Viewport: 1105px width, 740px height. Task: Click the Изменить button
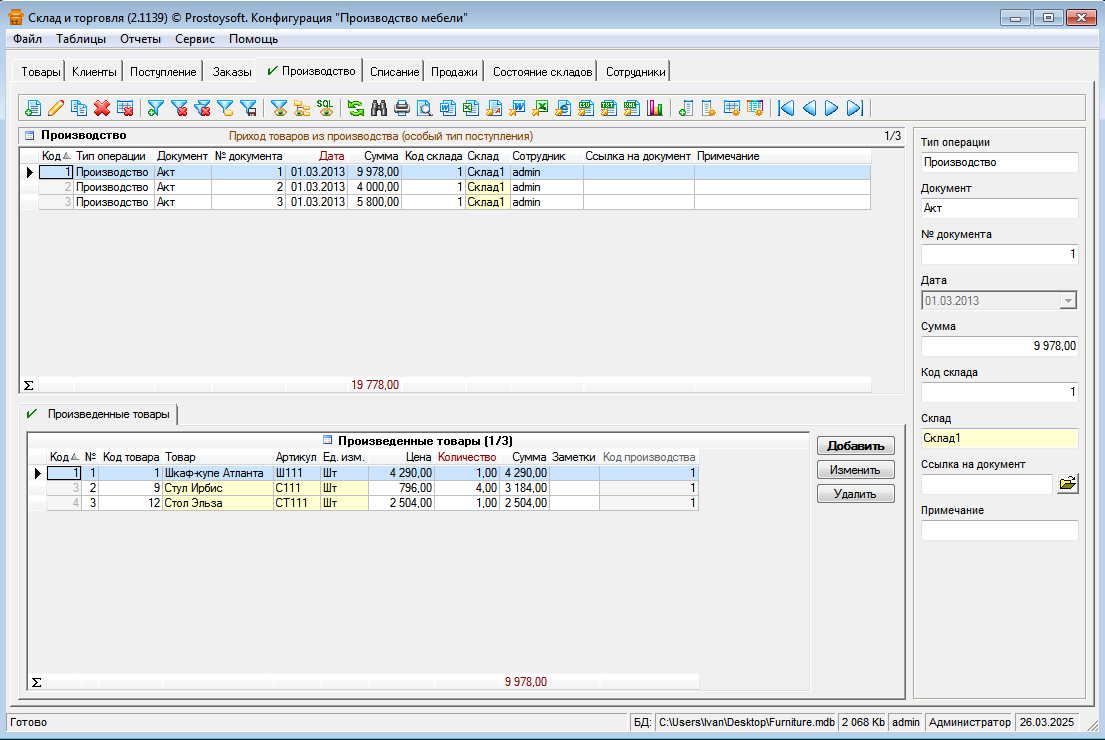tap(856, 470)
